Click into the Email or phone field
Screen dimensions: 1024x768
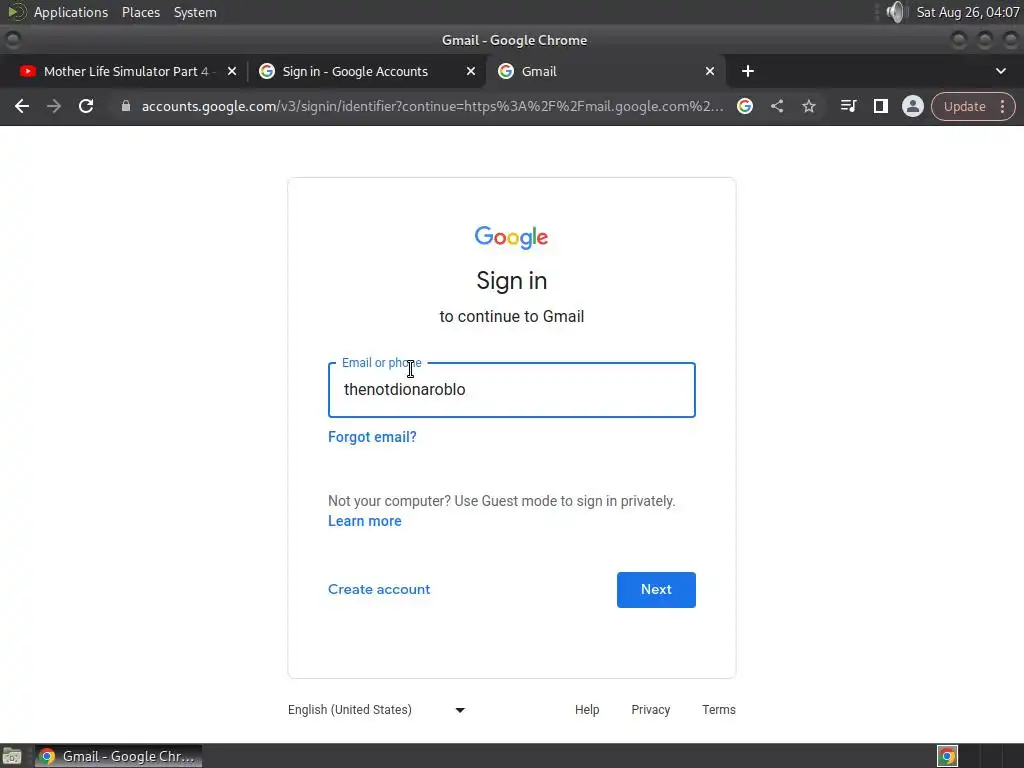(512, 390)
